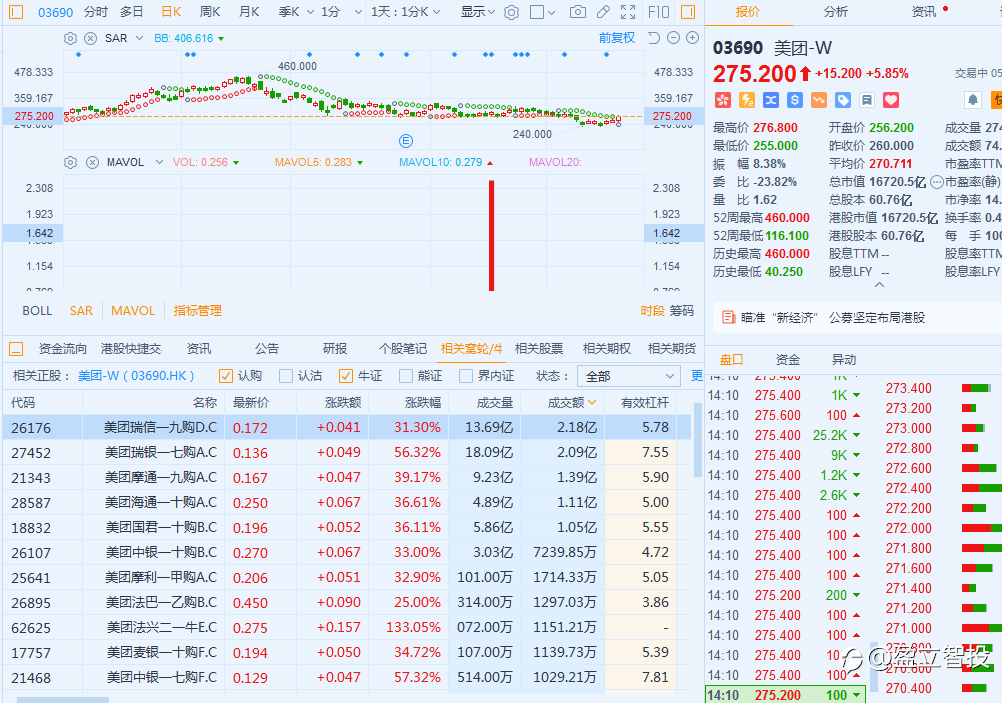Collapse the bottom panel with orange minus icon
This screenshot has width=1002, height=703.
click(16, 349)
